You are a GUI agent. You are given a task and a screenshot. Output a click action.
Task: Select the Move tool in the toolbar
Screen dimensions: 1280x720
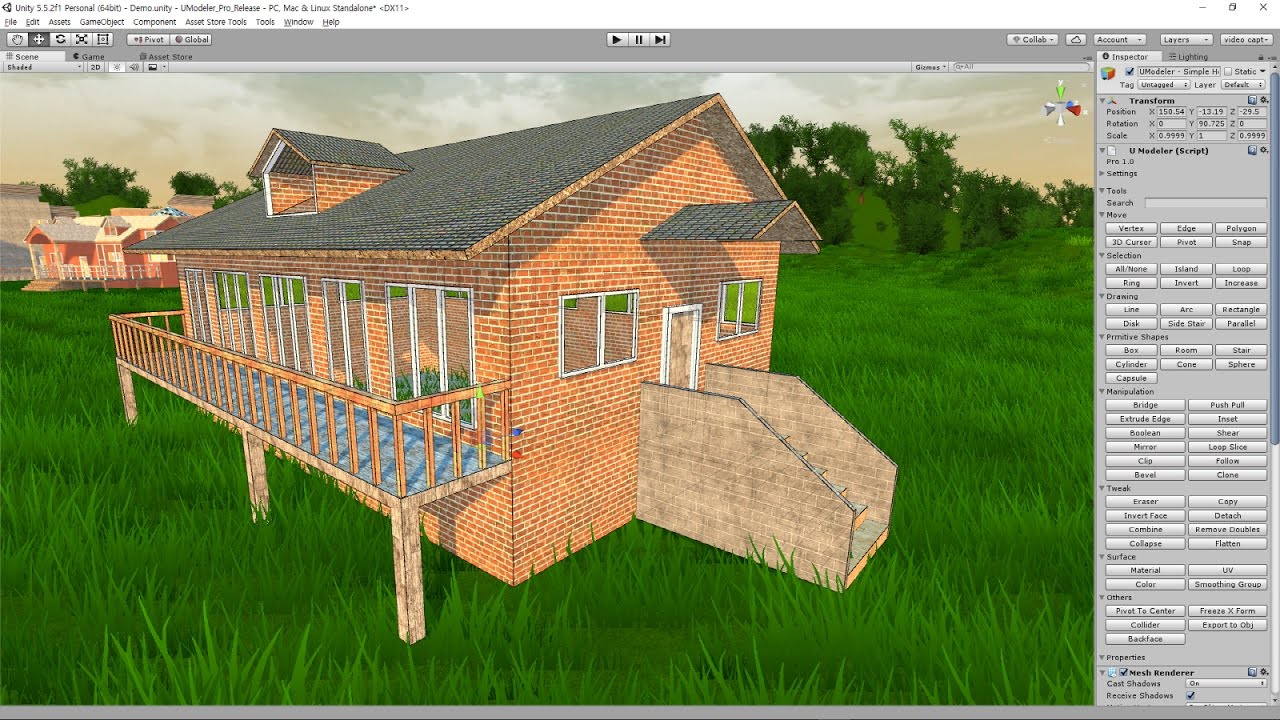click(38, 39)
